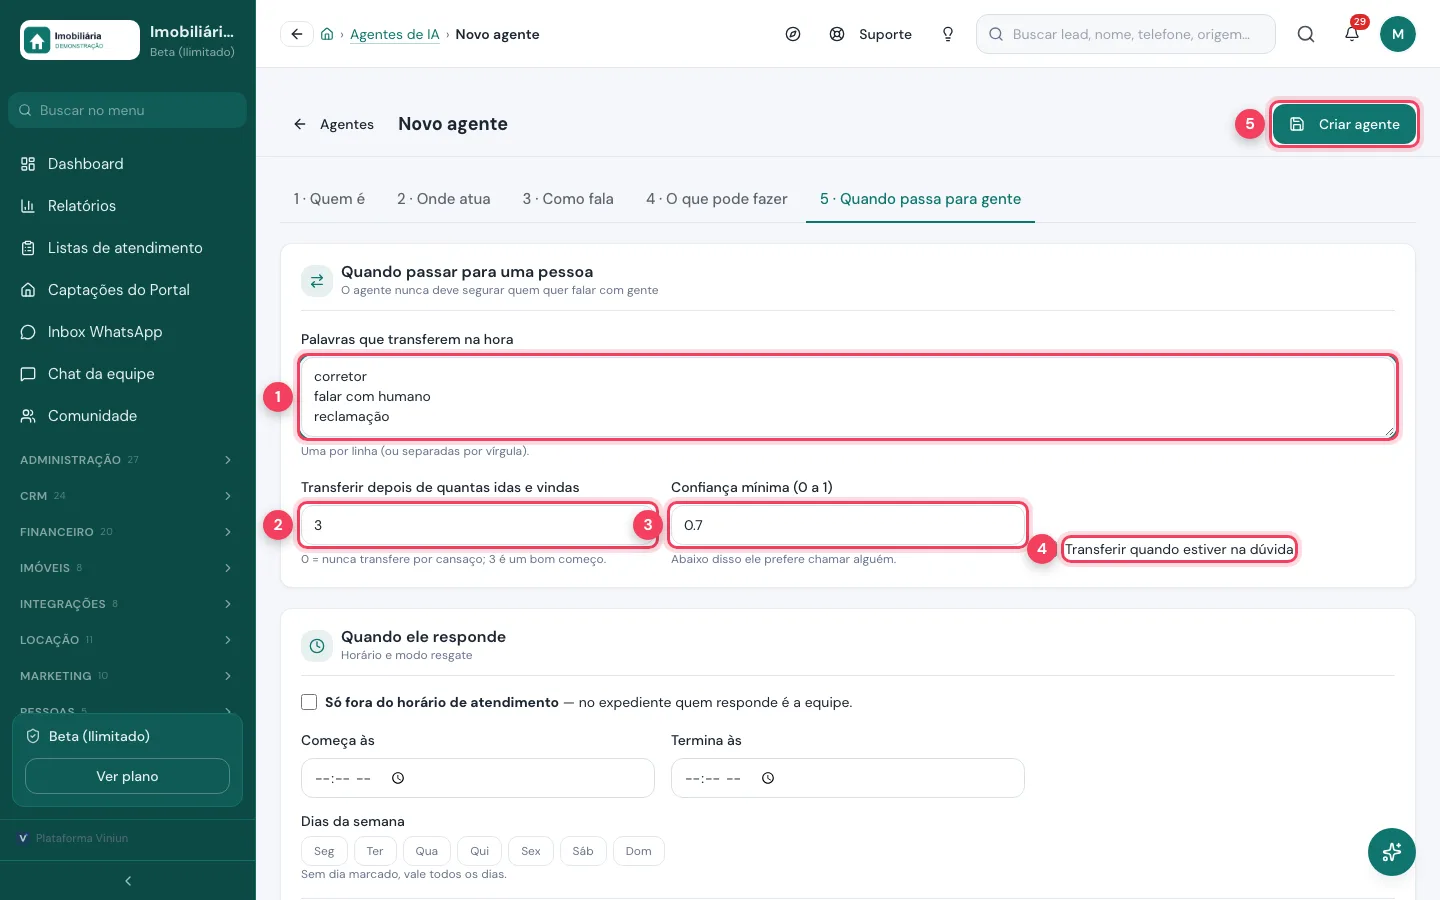This screenshot has width=1440, height=900.
Task: Toggle the Qui weekday chip
Action: click(480, 851)
